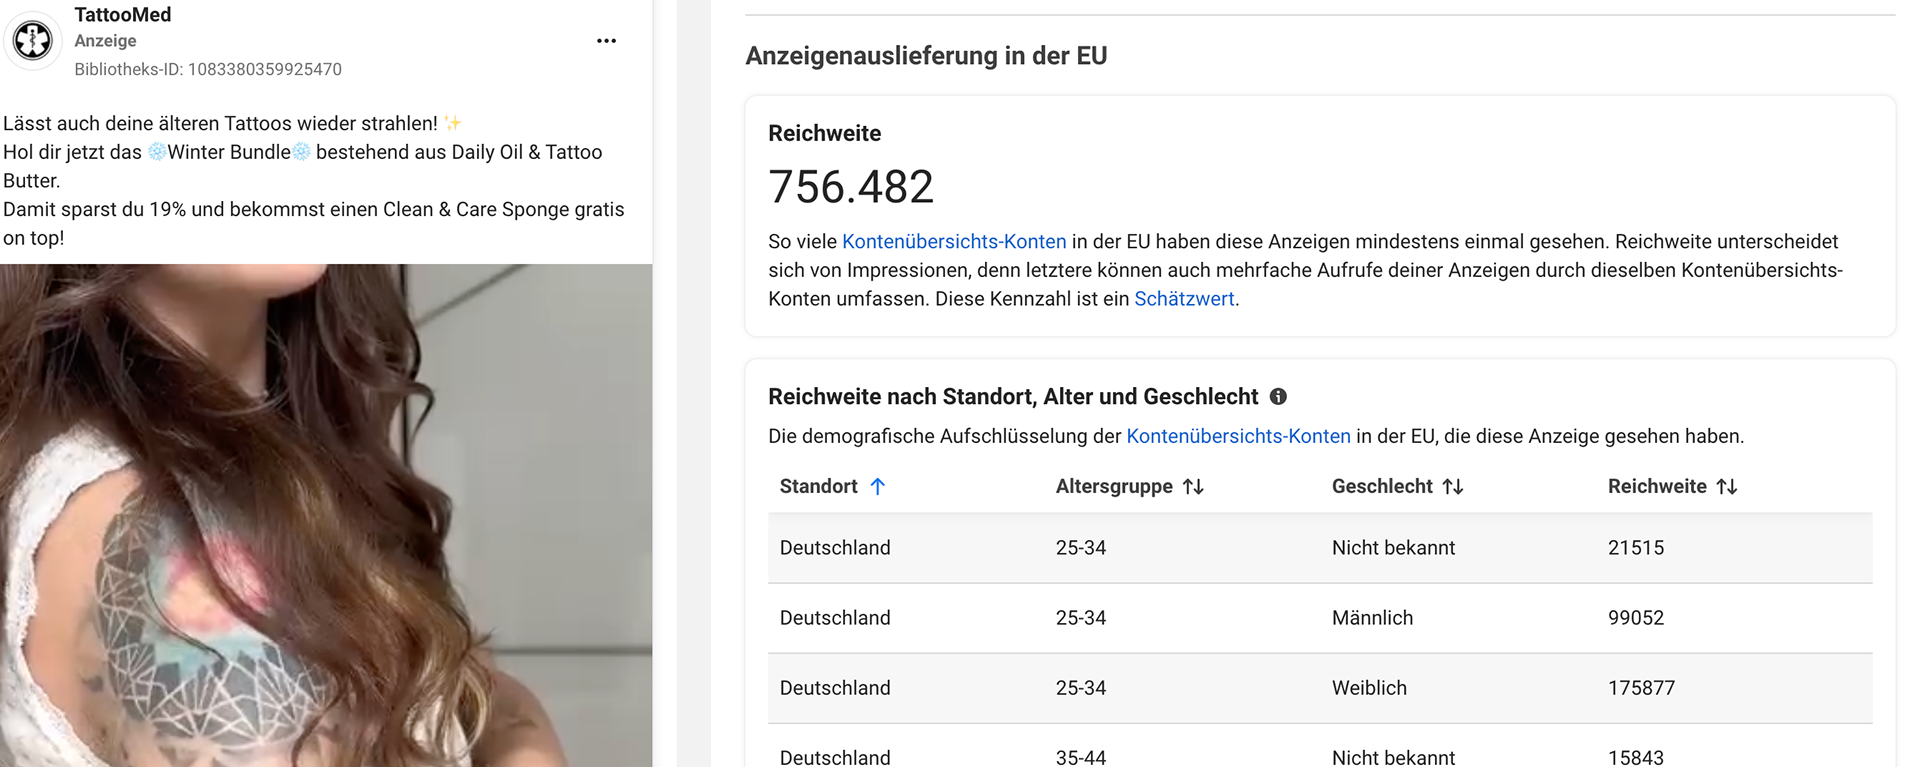Open the three-dot ad options menu
The height and width of the screenshot is (767, 1920).
pyautogui.click(x=606, y=41)
